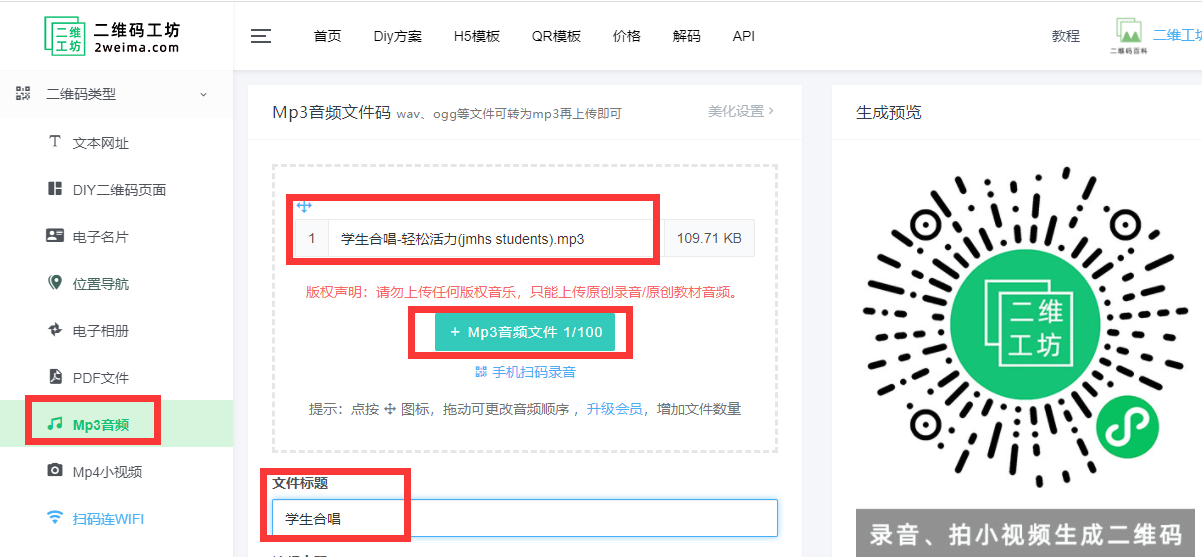Open the 首页 menu item
Image resolution: width=1202 pixels, height=557 pixels.
[327, 36]
